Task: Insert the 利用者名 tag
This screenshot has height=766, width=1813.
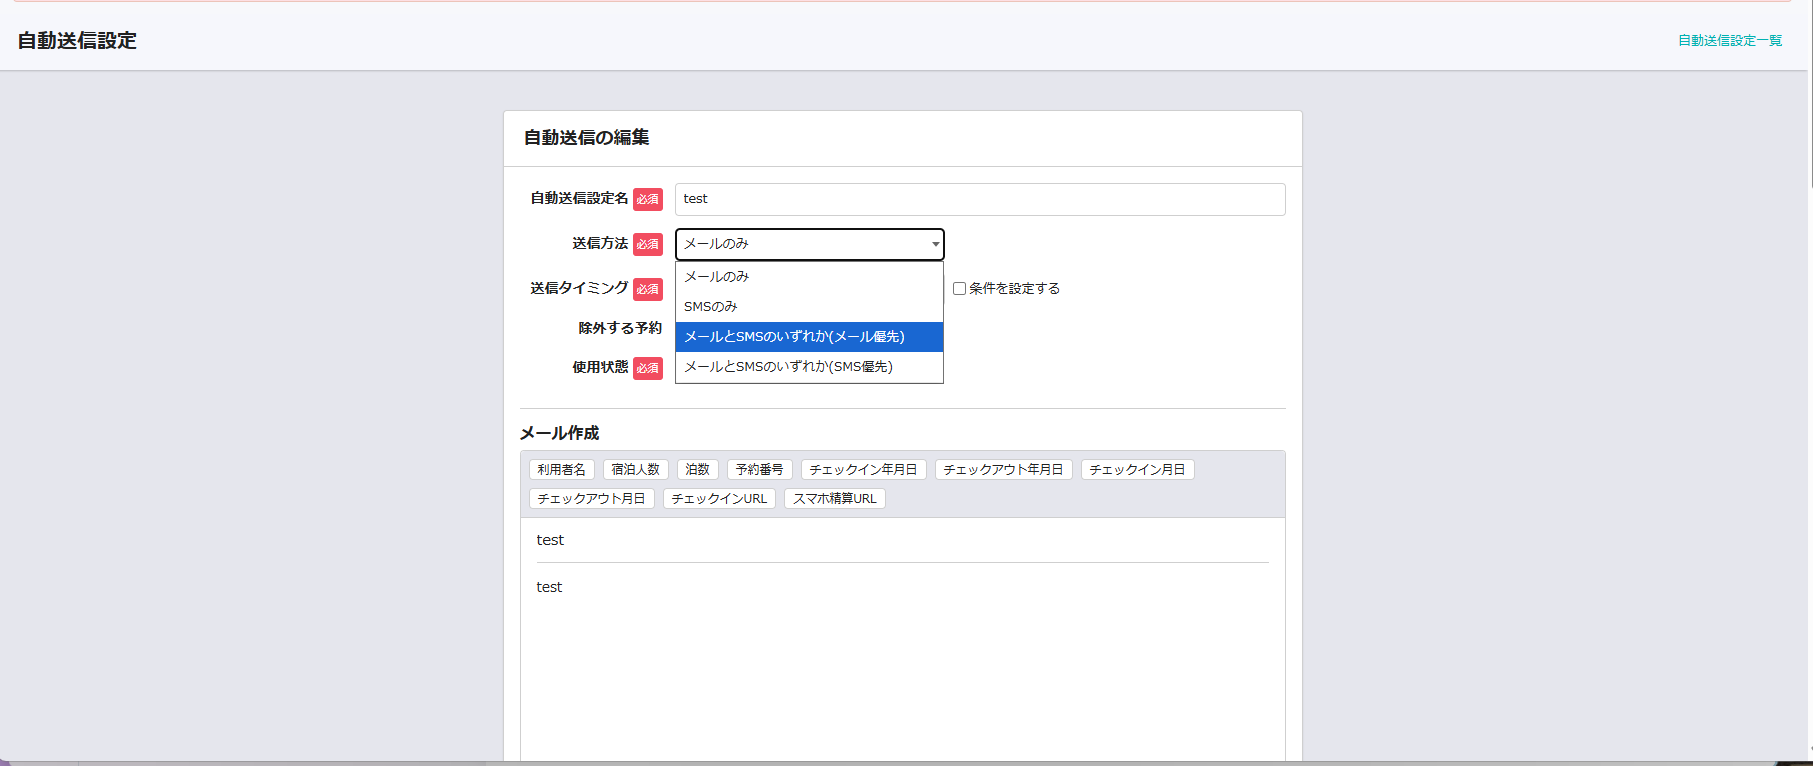Action: (x=561, y=470)
